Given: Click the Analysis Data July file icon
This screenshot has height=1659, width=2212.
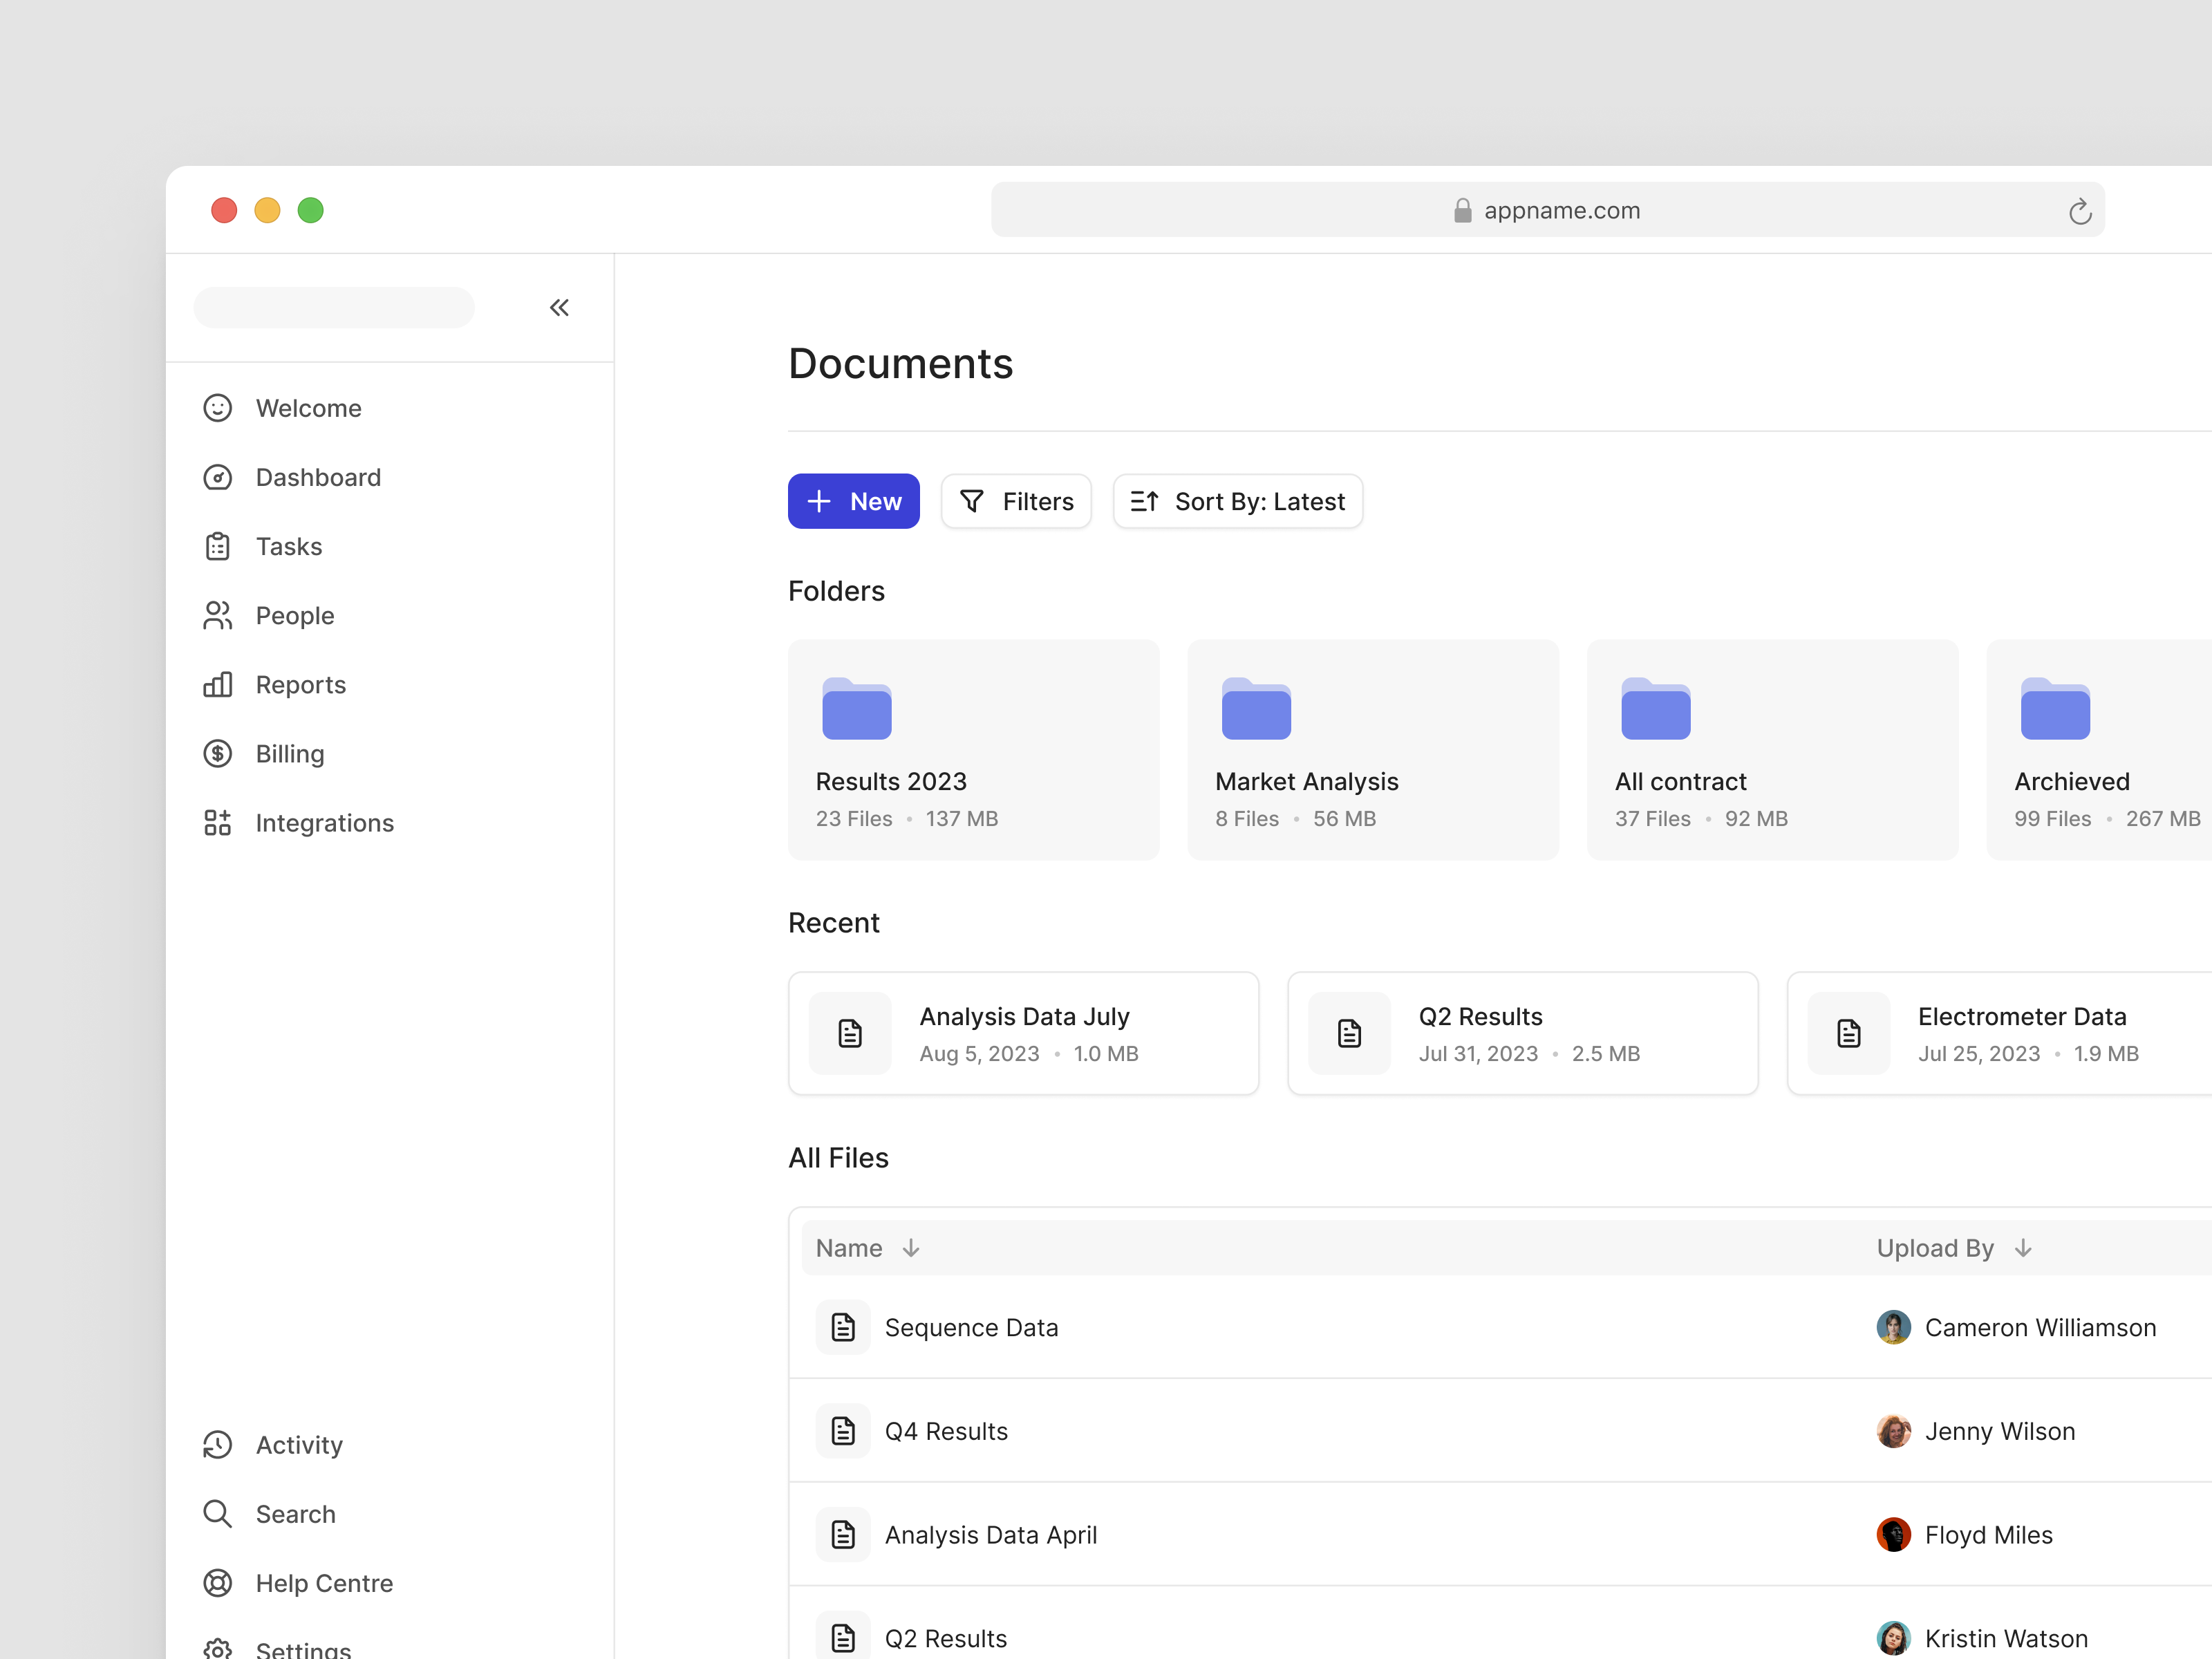Looking at the screenshot, I should pyautogui.click(x=850, y=1033).
